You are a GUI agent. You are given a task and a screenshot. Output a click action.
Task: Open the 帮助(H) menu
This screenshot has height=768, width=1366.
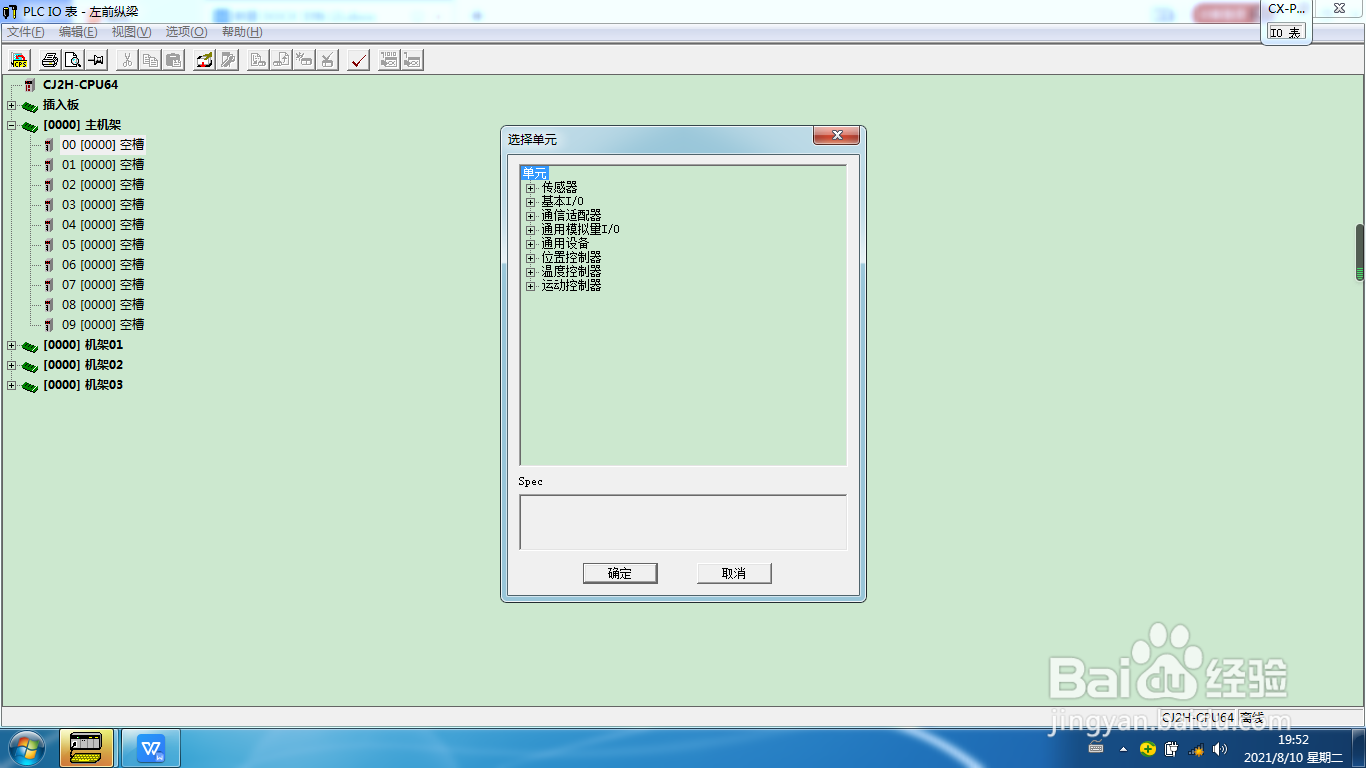point(242,32)
